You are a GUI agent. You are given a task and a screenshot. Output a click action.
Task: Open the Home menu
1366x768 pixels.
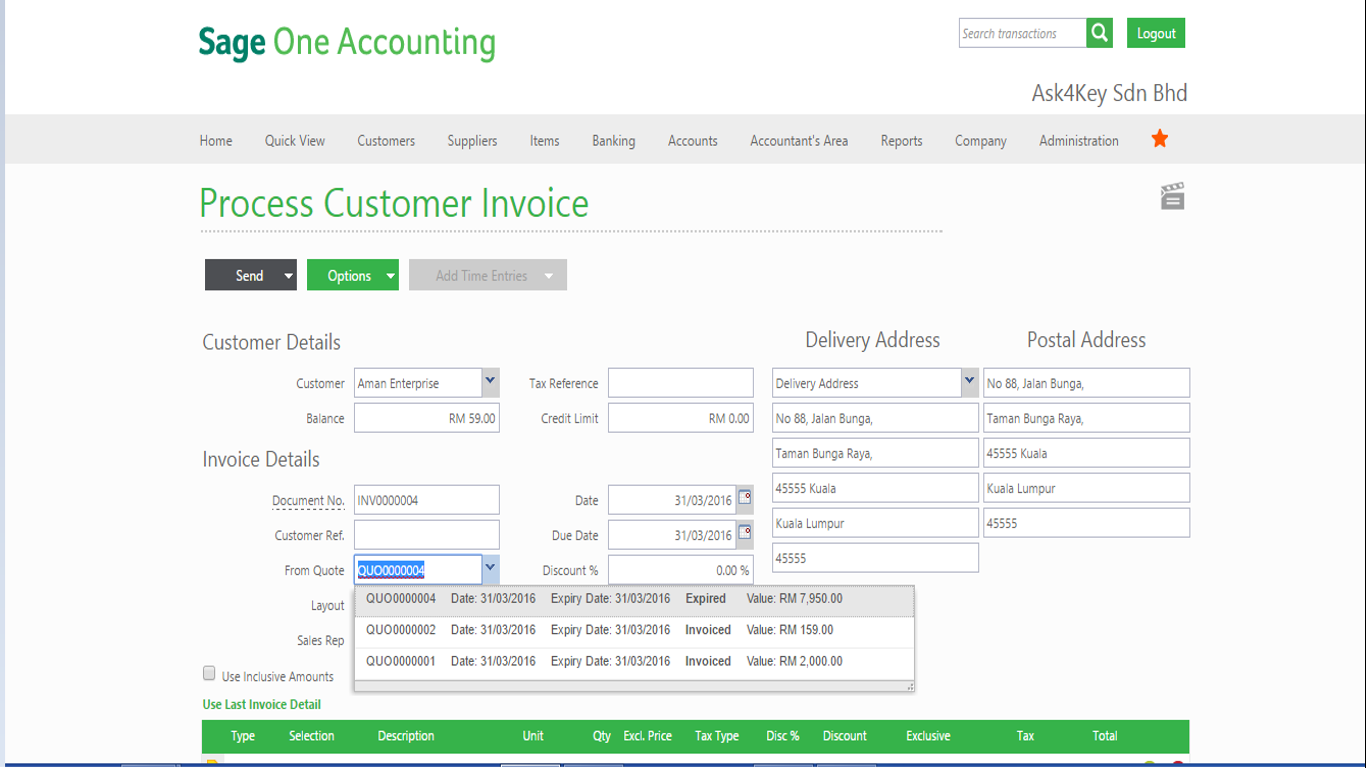point(216,141)
